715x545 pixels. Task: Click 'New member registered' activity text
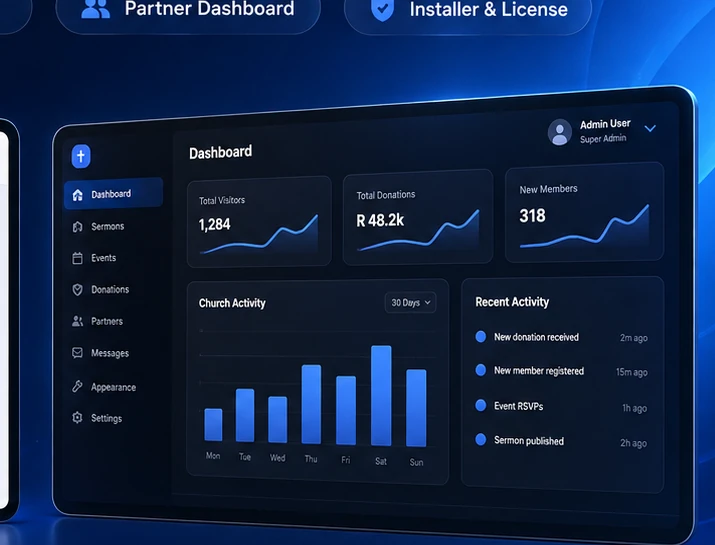539,371
